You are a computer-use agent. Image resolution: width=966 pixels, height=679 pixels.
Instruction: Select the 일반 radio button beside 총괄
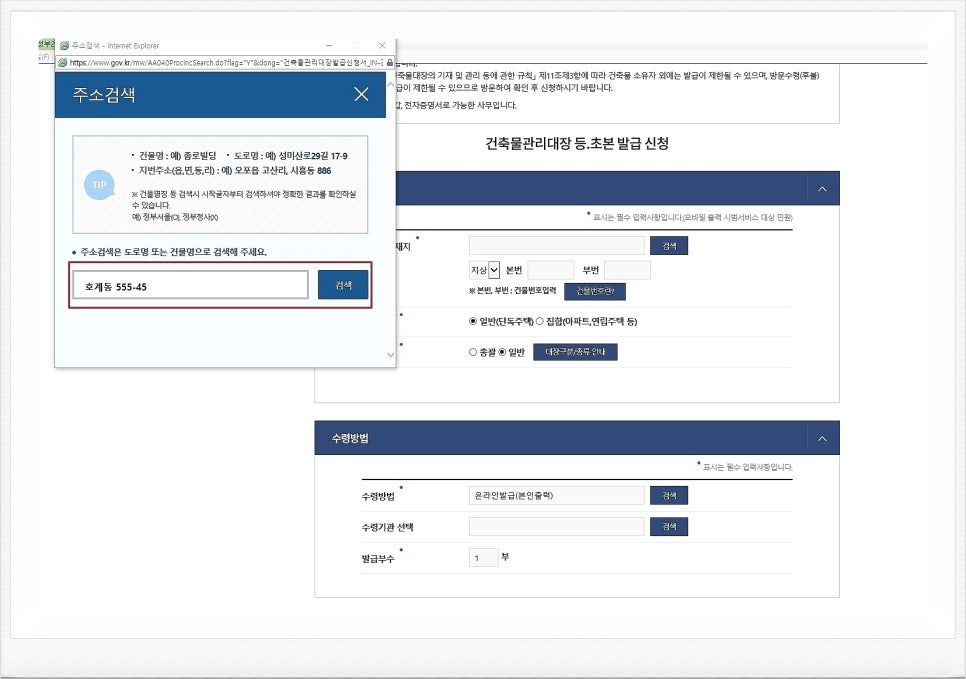click(x=502, y=352)
